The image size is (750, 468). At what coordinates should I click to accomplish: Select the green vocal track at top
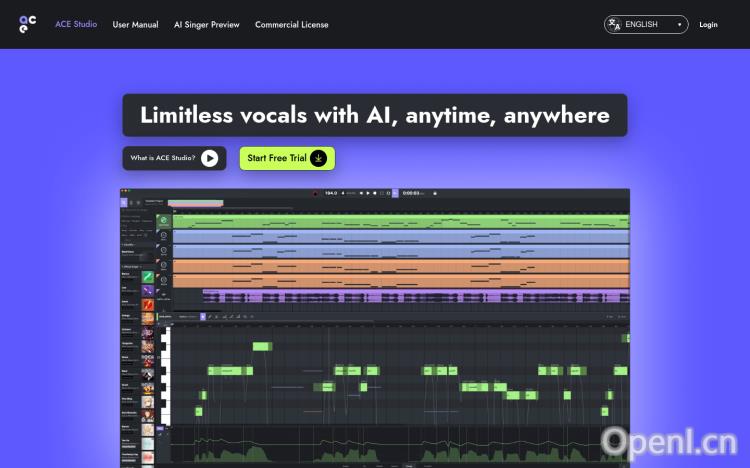(x=400, y=221)
